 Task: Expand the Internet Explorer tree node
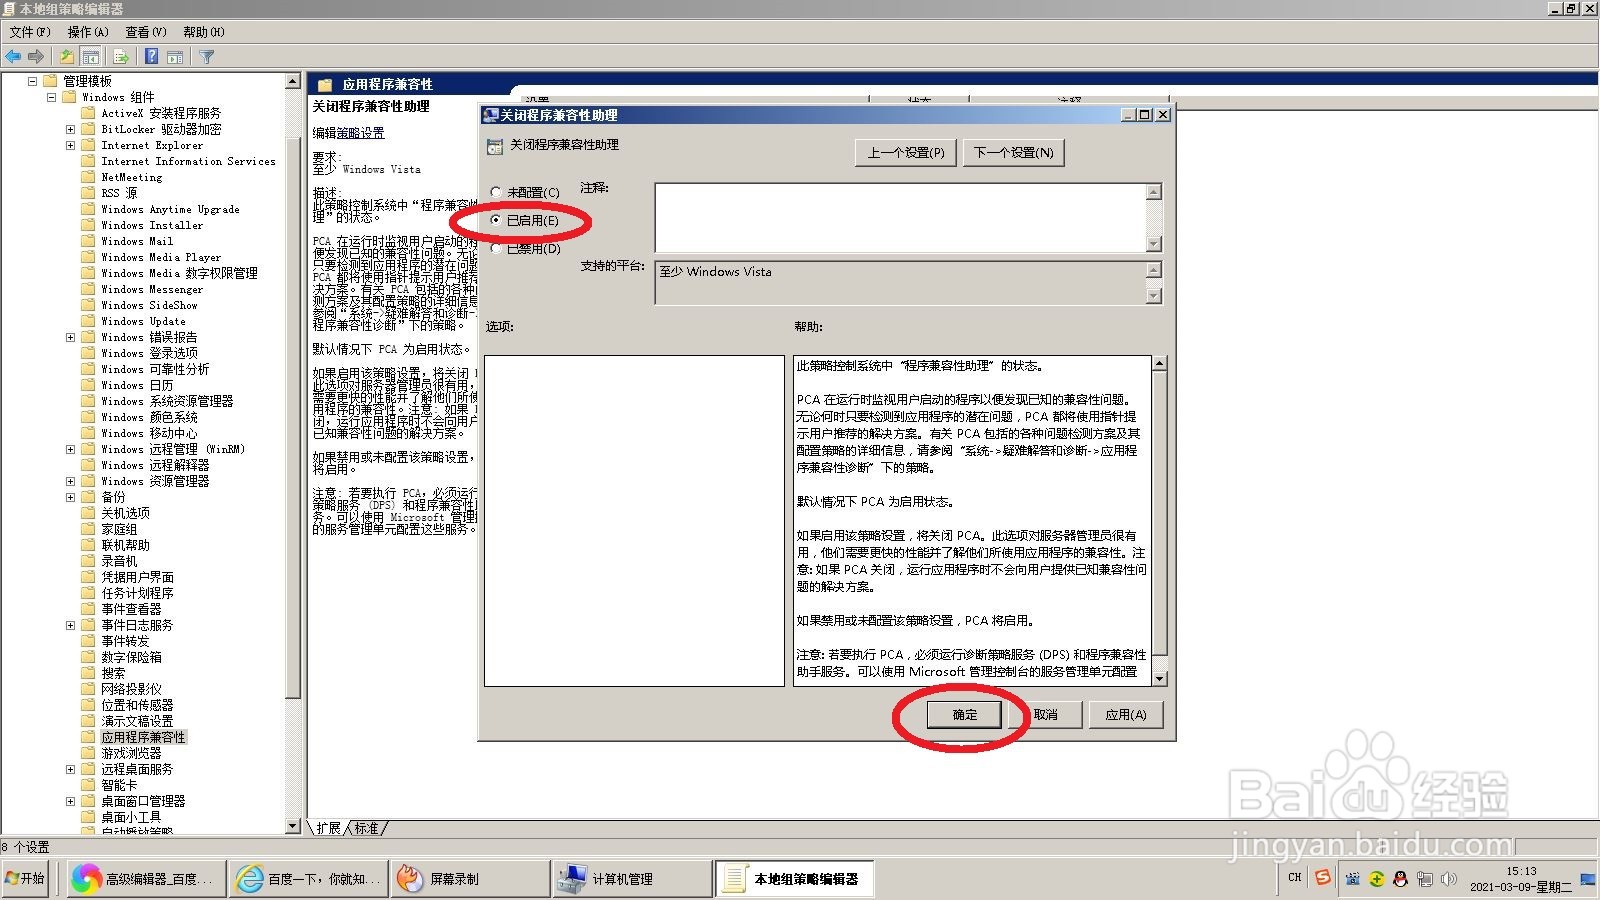pos(70,145)
